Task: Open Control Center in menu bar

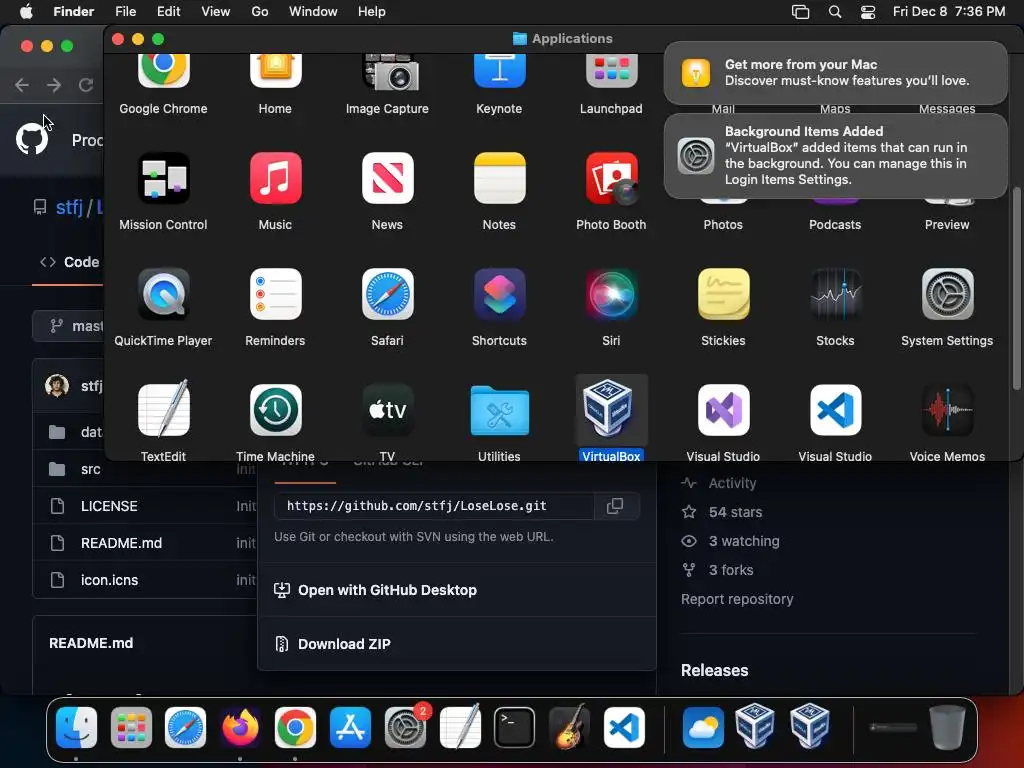Action: [x=868, y=12]
